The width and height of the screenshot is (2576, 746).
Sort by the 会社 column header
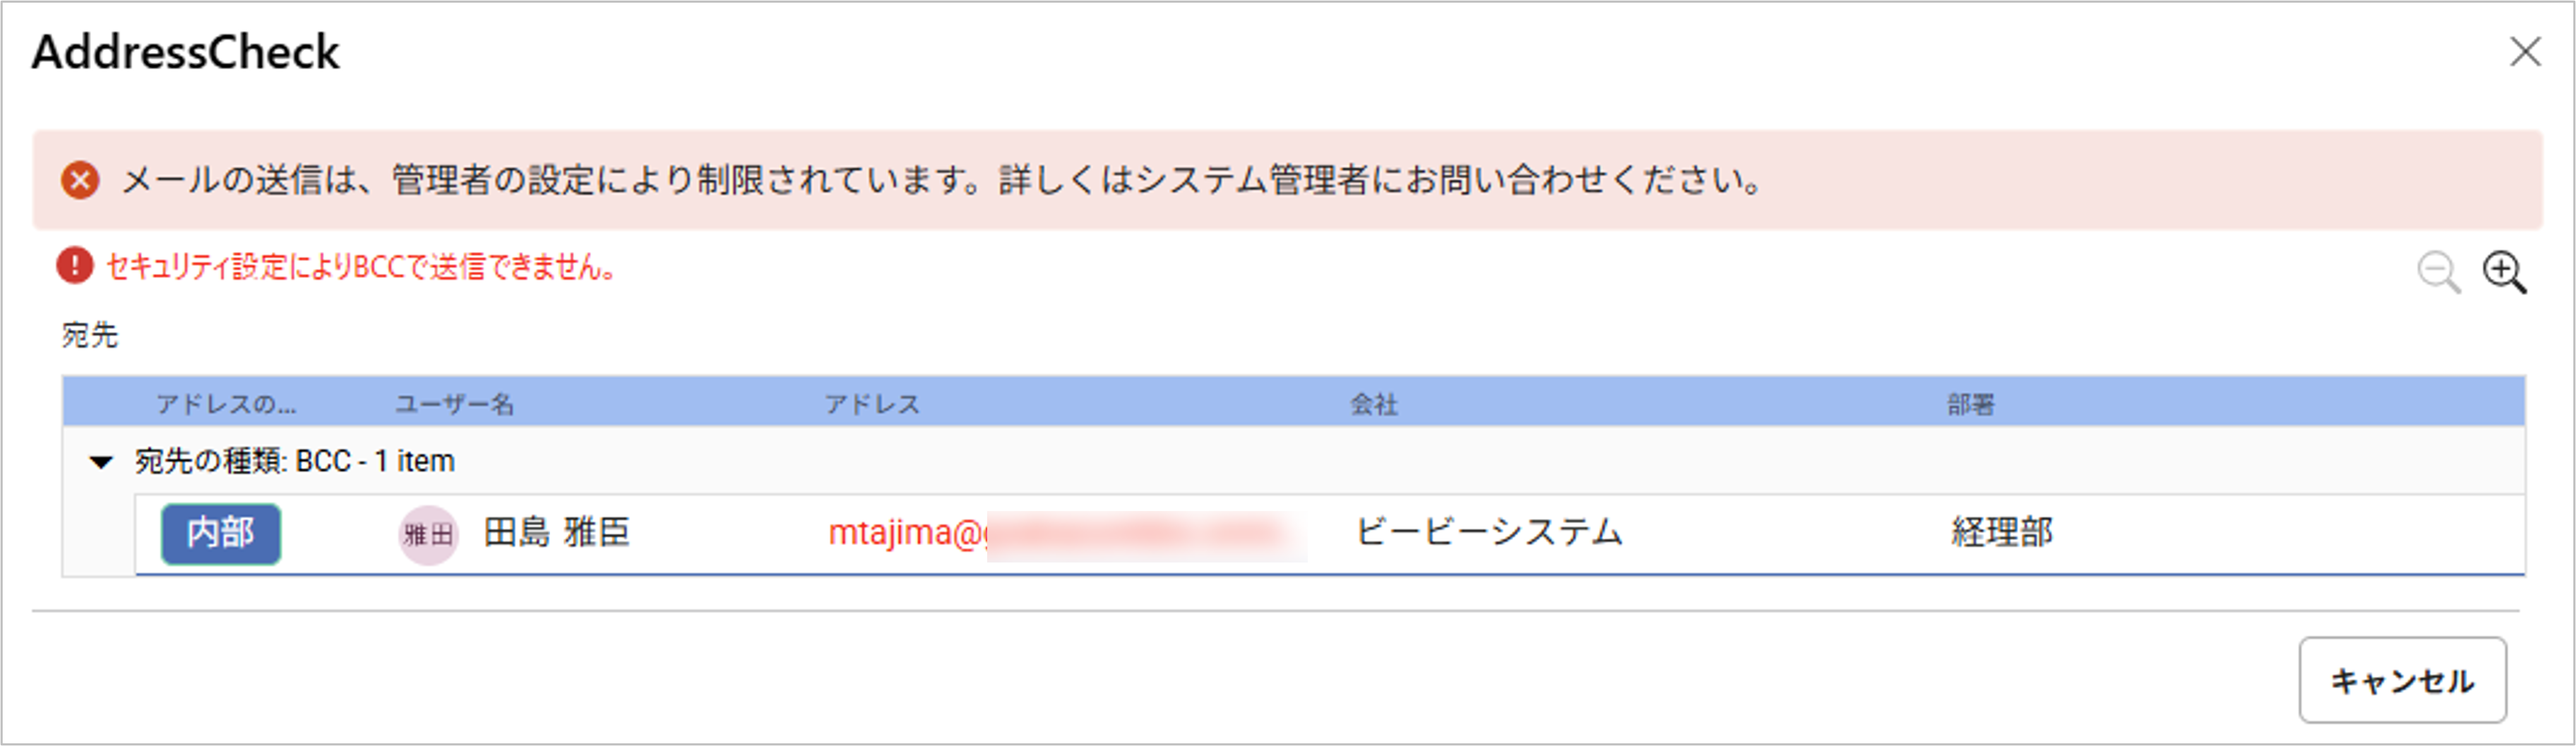pyautogui.click(x=1374, y=404)
